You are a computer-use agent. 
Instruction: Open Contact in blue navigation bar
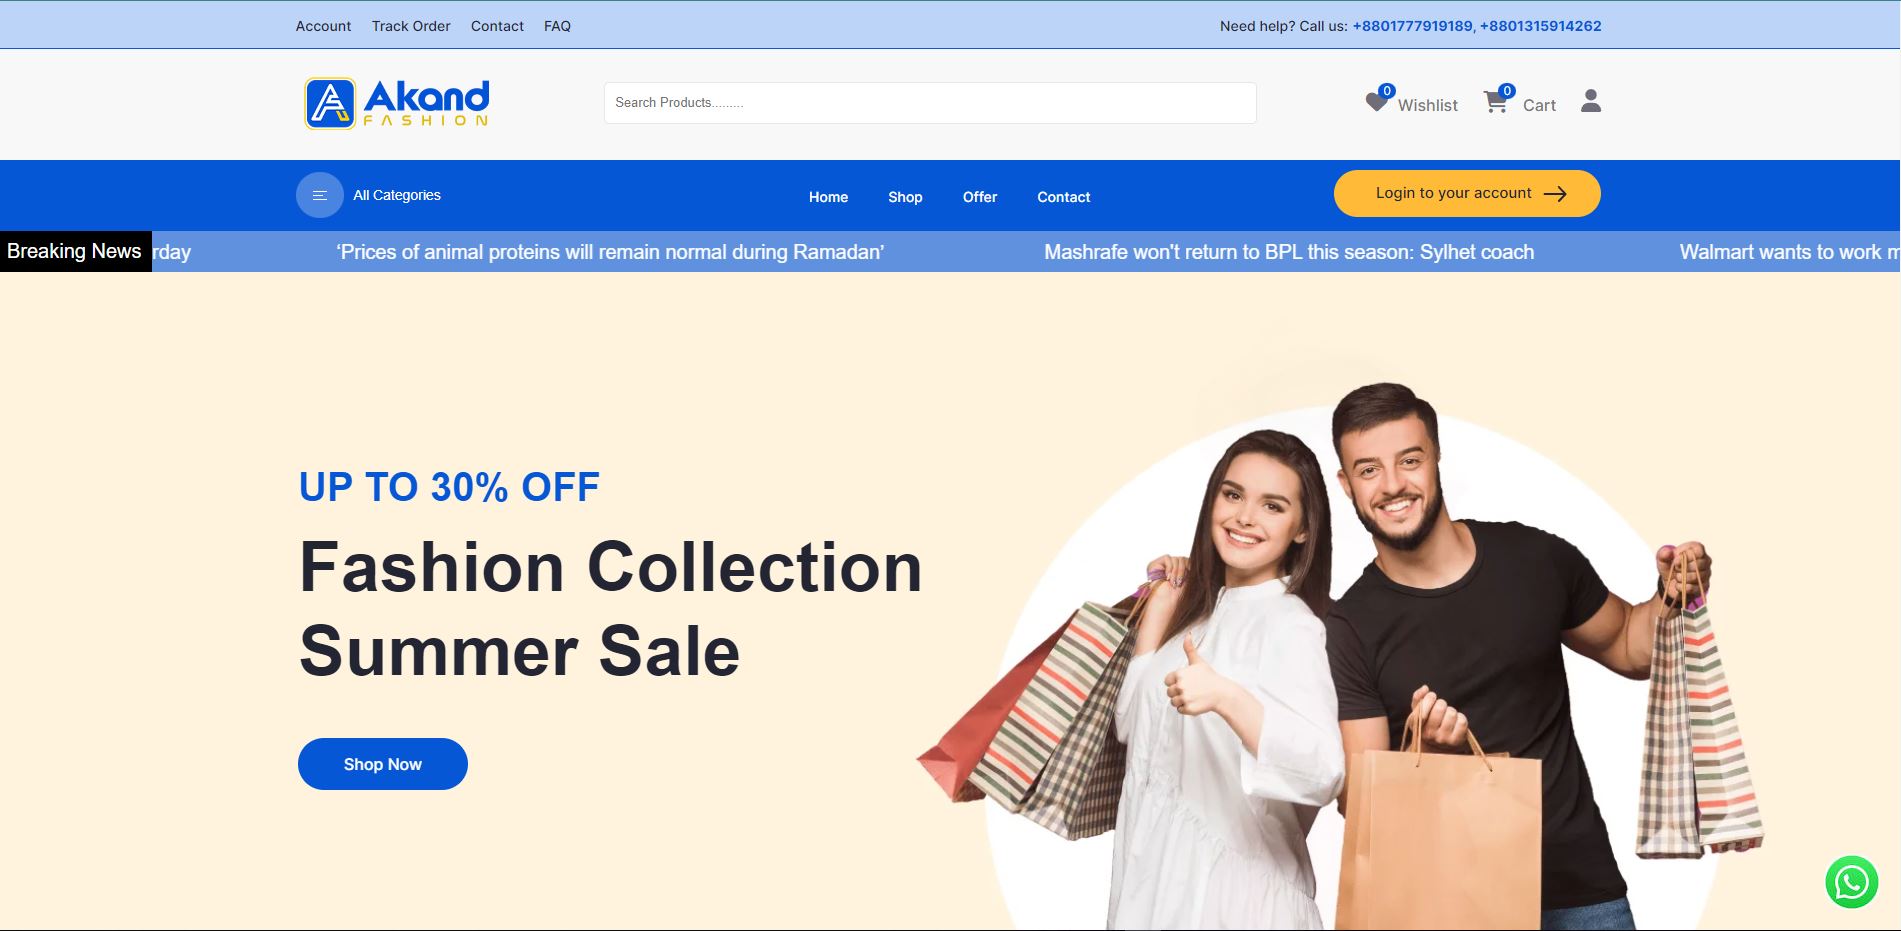point(1063,197)
